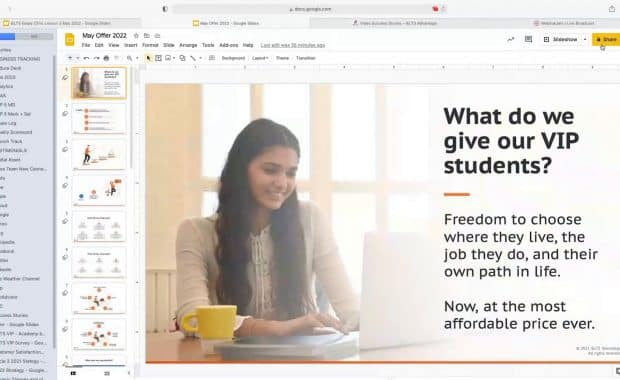Select the Shape tool
The image size is (620, 380).
(x=182, y=58)
